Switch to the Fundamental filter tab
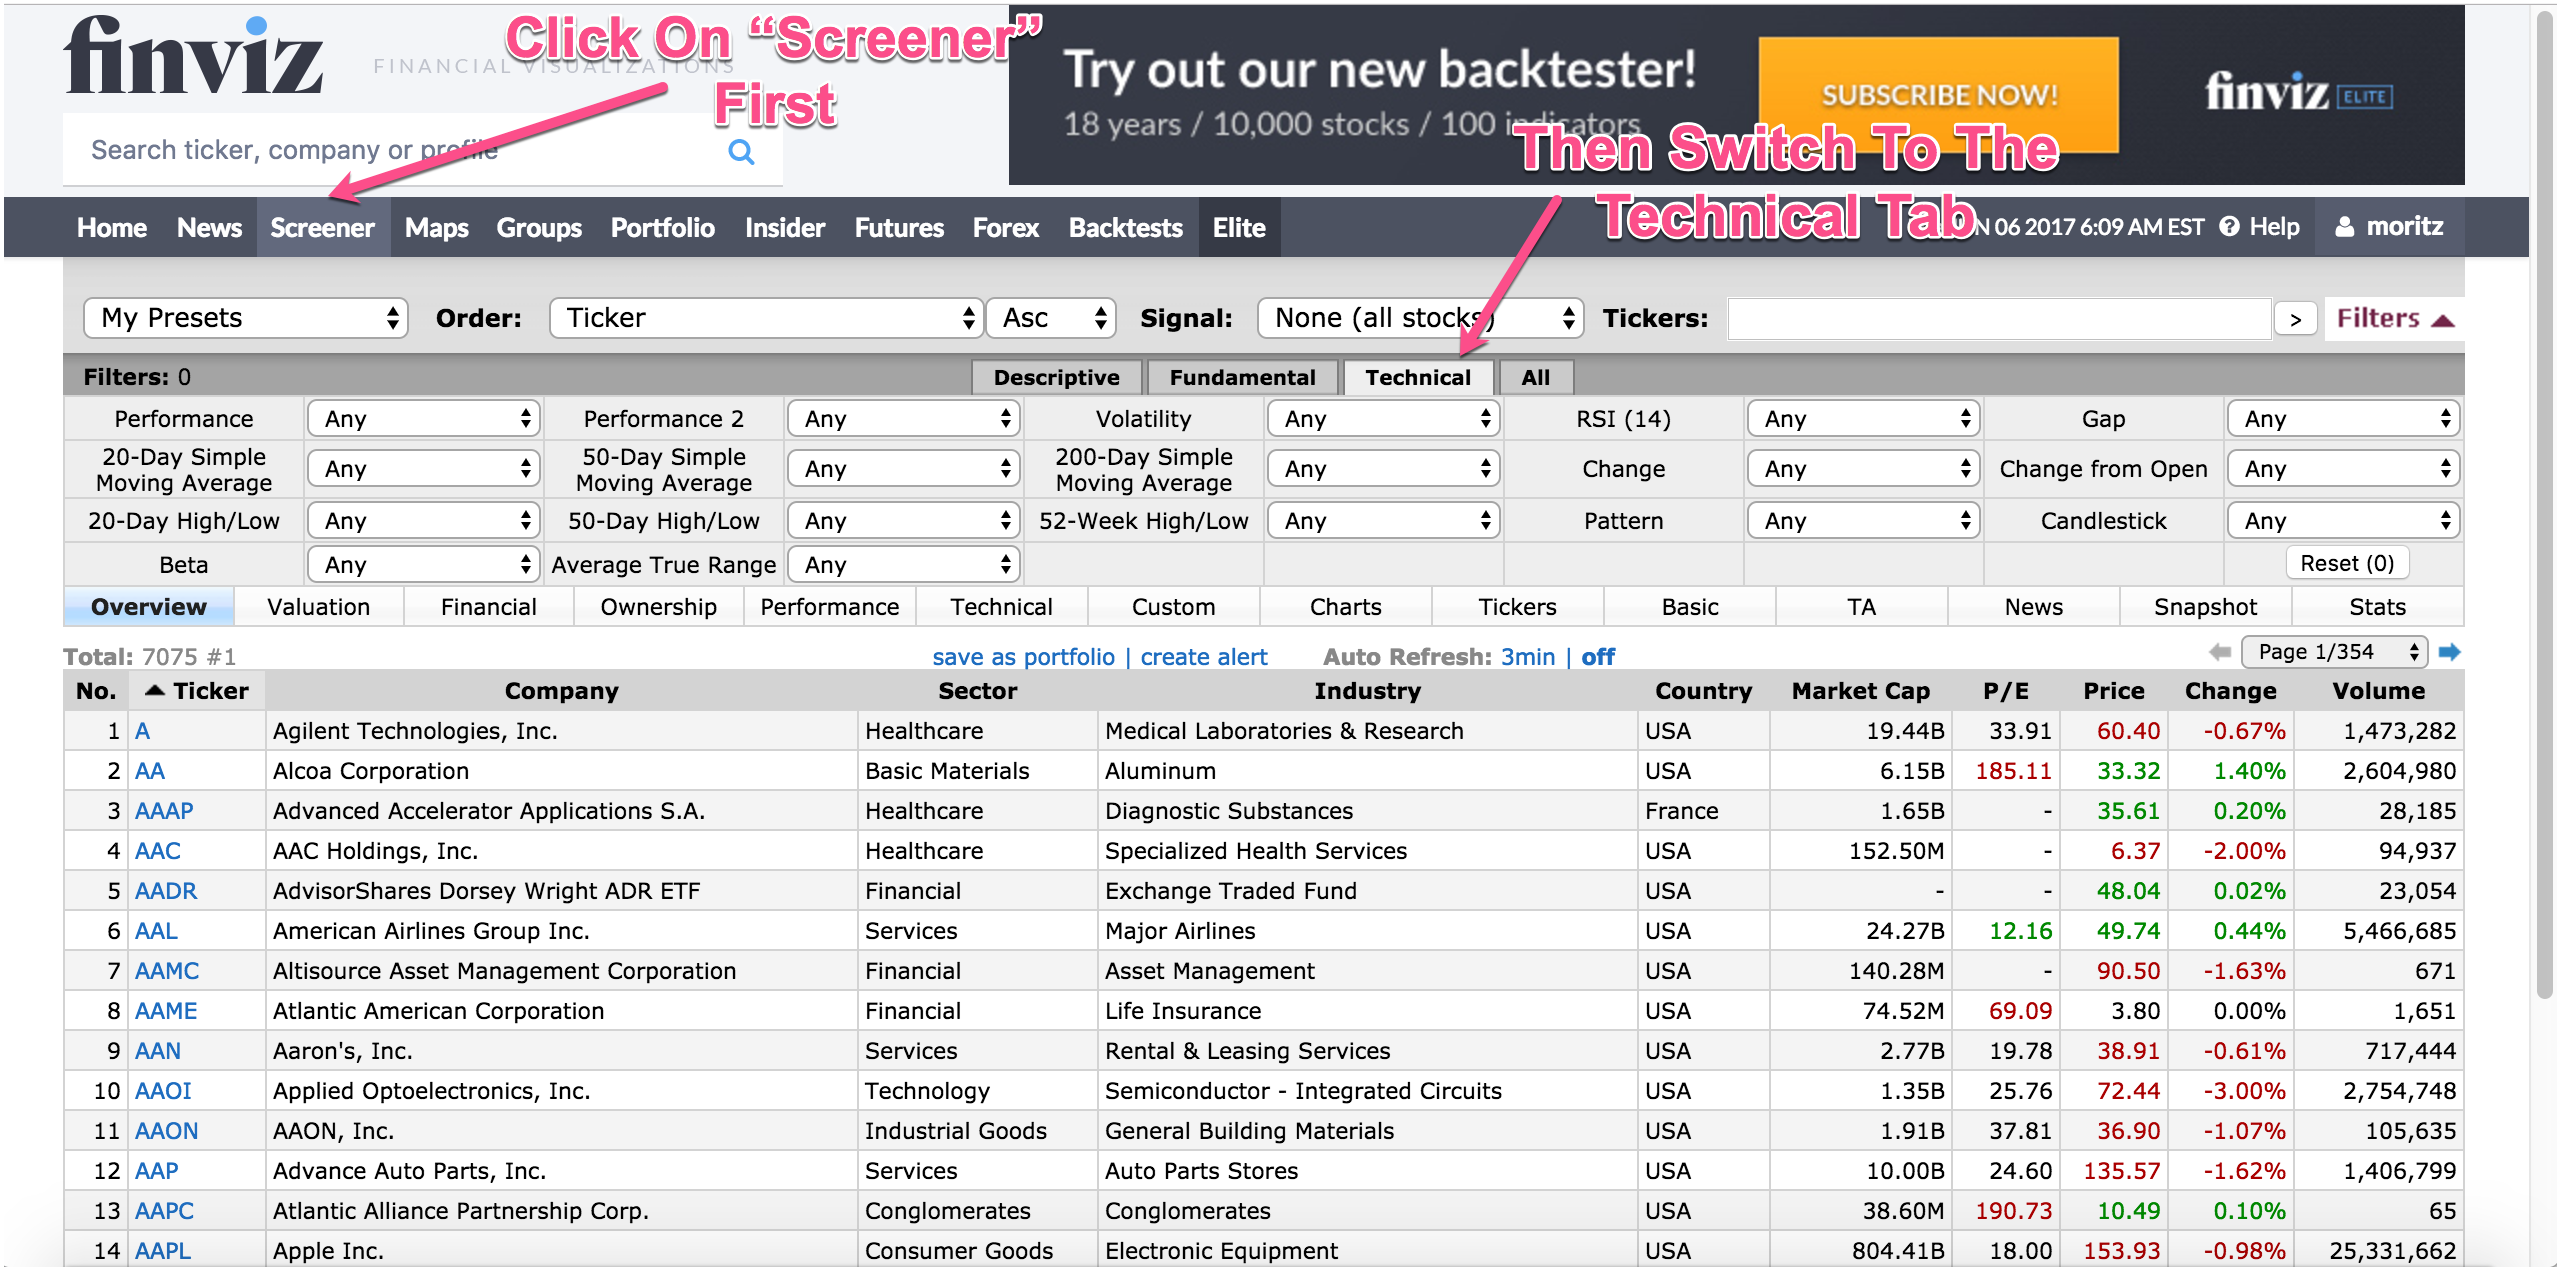 tap(1242, 377)
